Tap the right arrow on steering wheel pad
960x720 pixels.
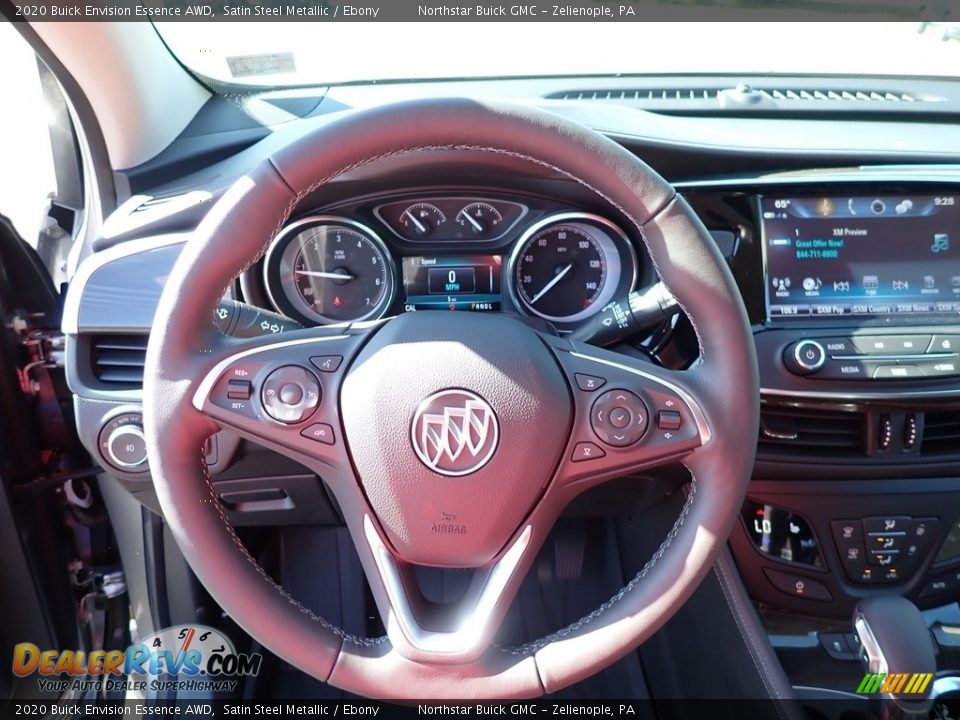point(640,419)
